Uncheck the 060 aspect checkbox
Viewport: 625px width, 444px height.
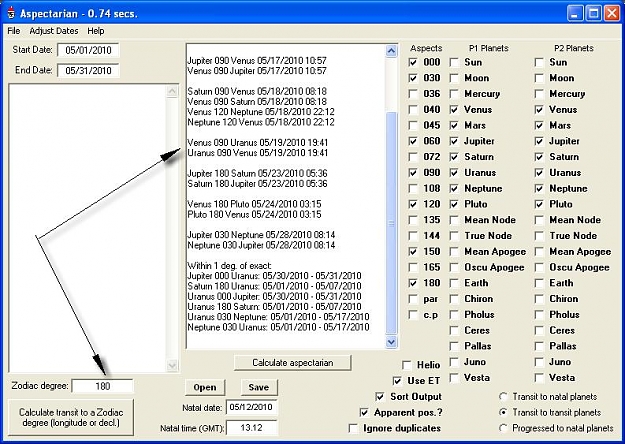pos(413,141)
